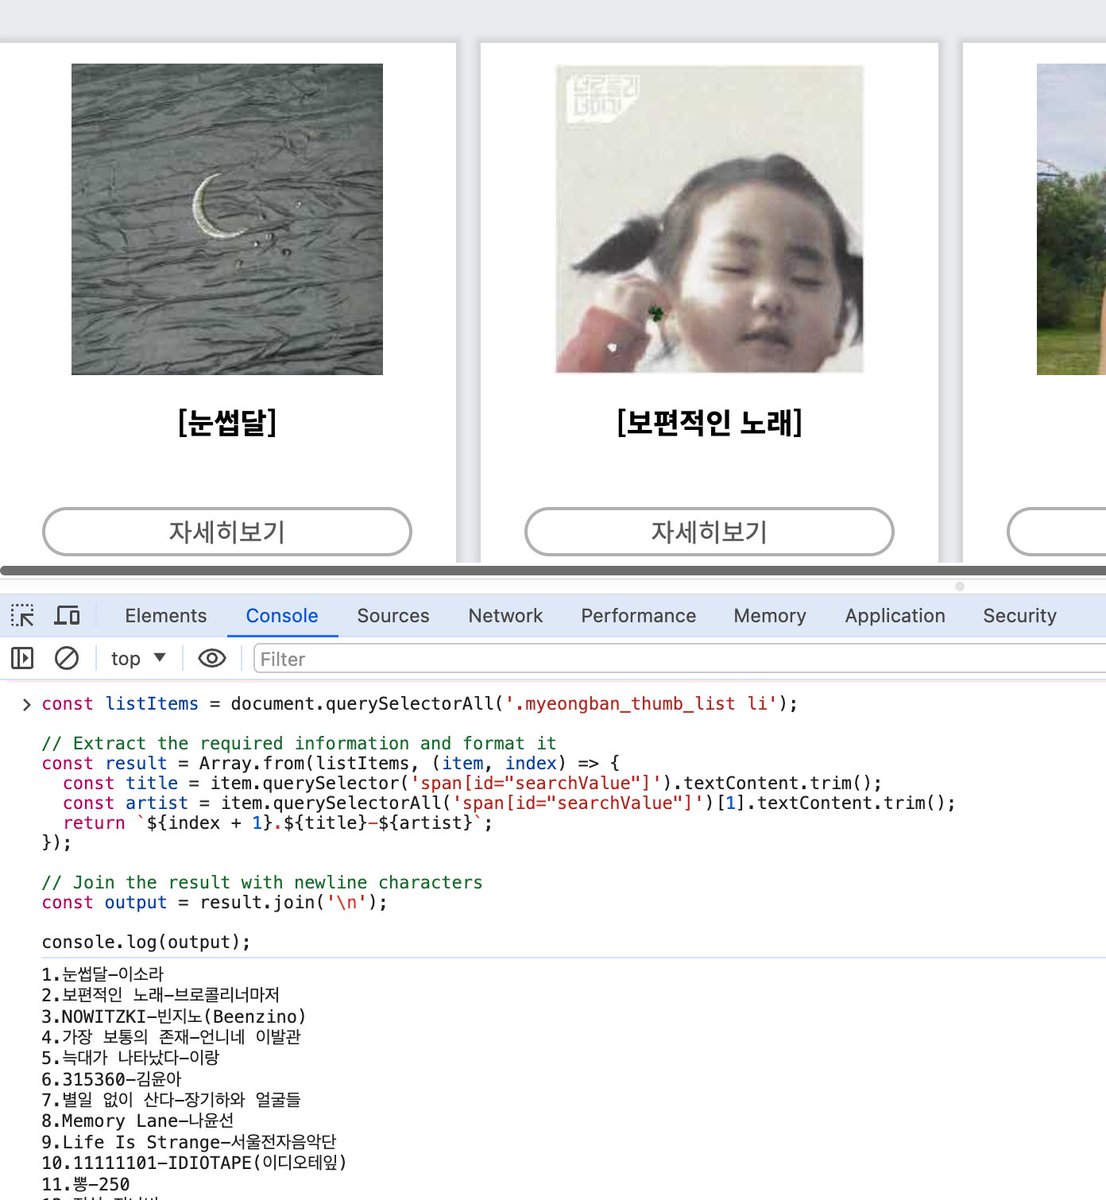Select the Console tab
This screenshot has height=1200, width=1106.
[x=282, y=616]
